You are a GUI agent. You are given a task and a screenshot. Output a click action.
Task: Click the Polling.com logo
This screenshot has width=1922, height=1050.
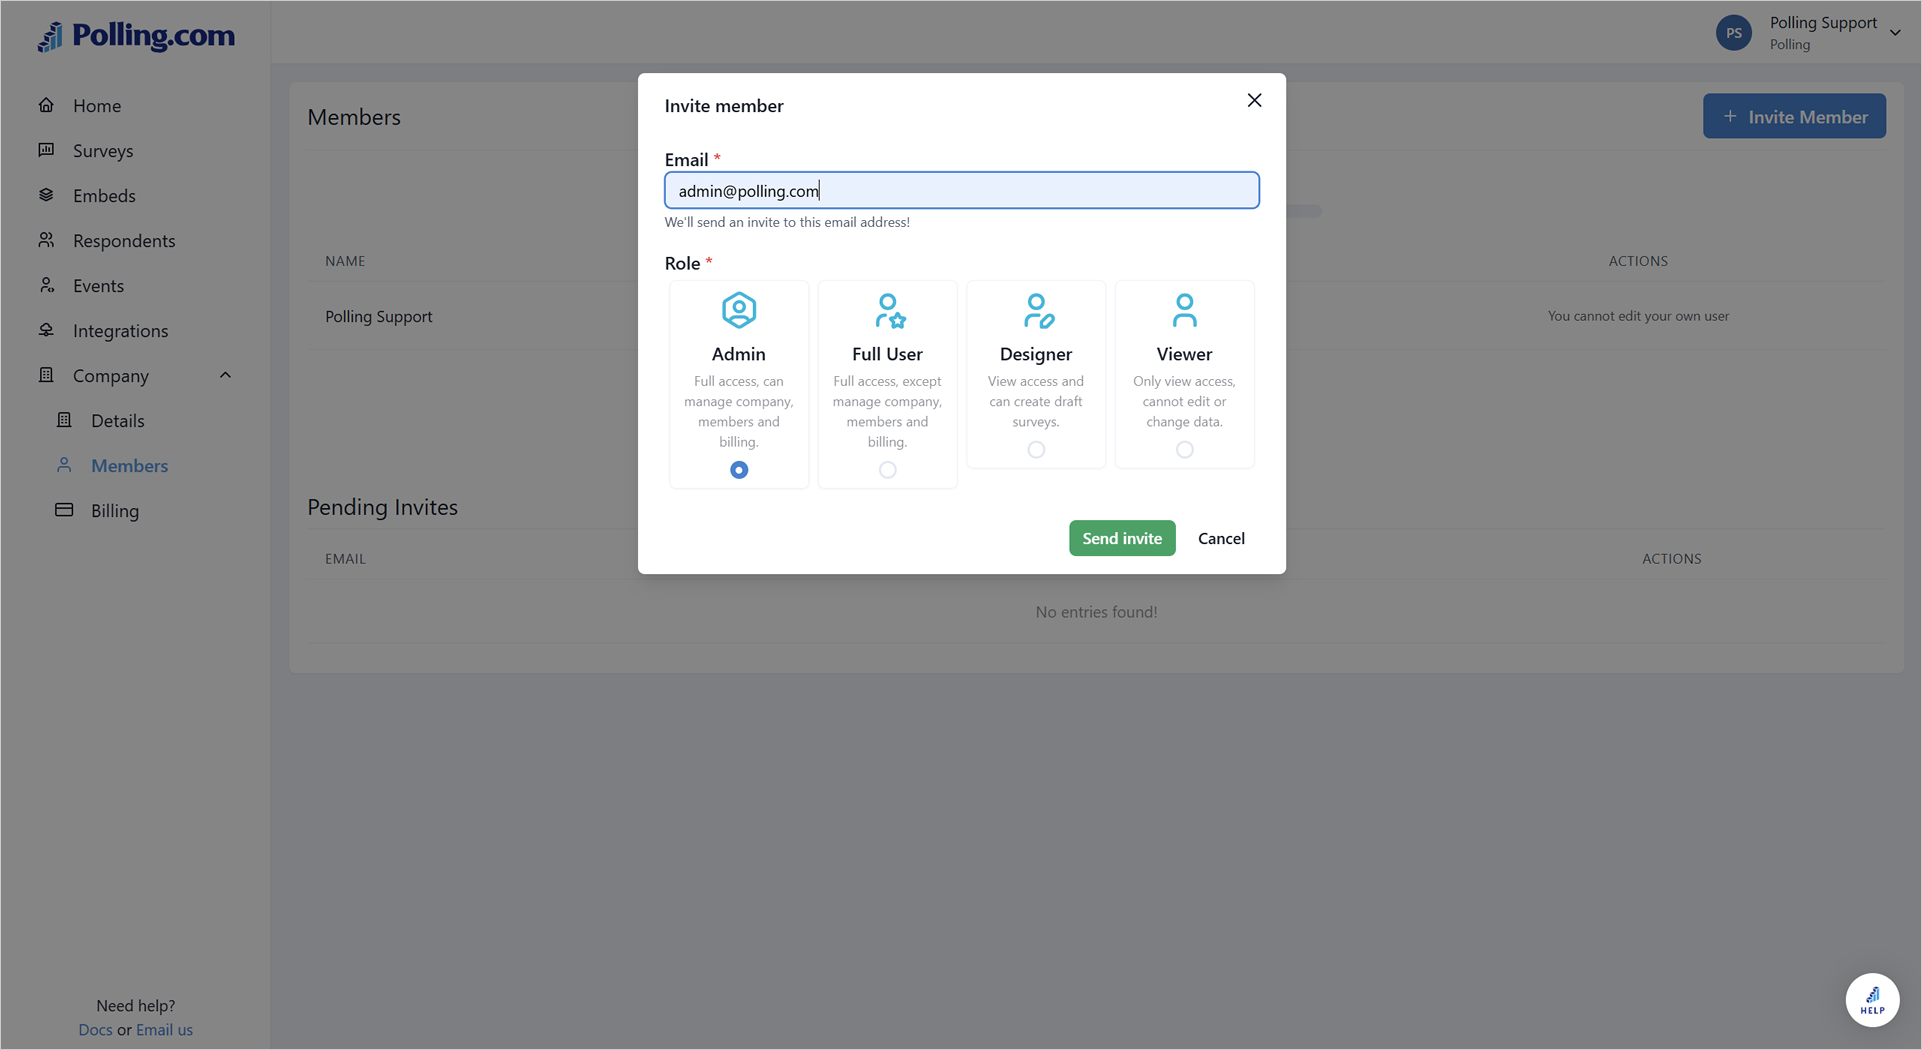click(136, 36)
